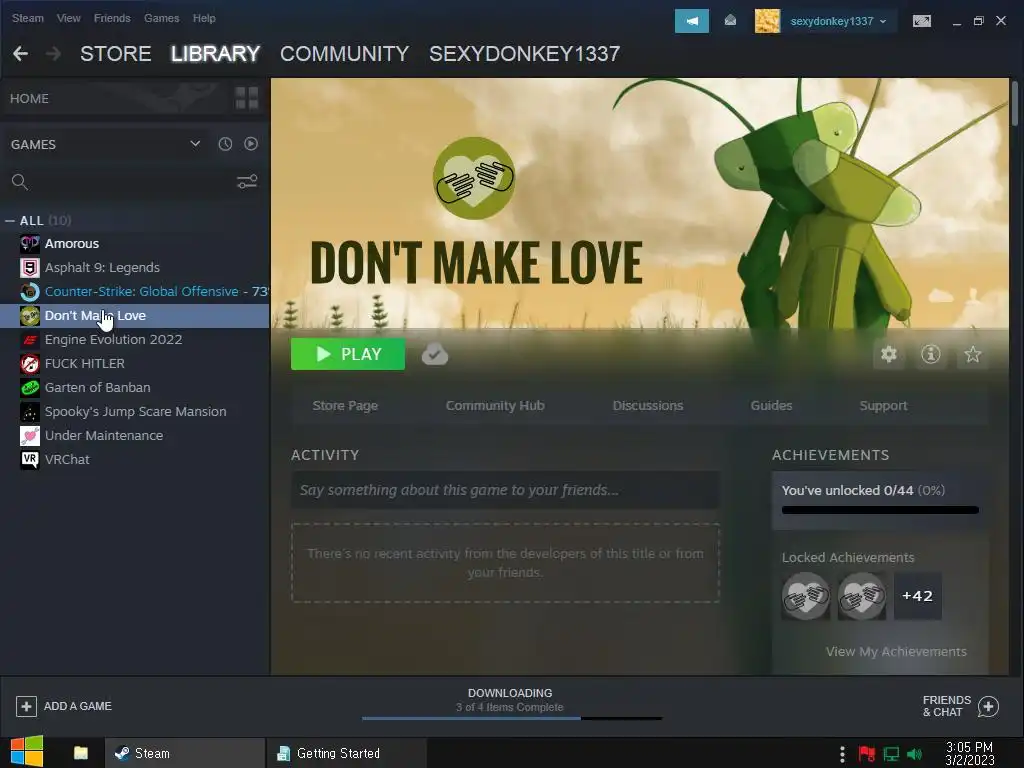Image resolution: width=1024 pixels, height=768 pixels.
Task: Open the Games menu
Action: click(161, 18)
